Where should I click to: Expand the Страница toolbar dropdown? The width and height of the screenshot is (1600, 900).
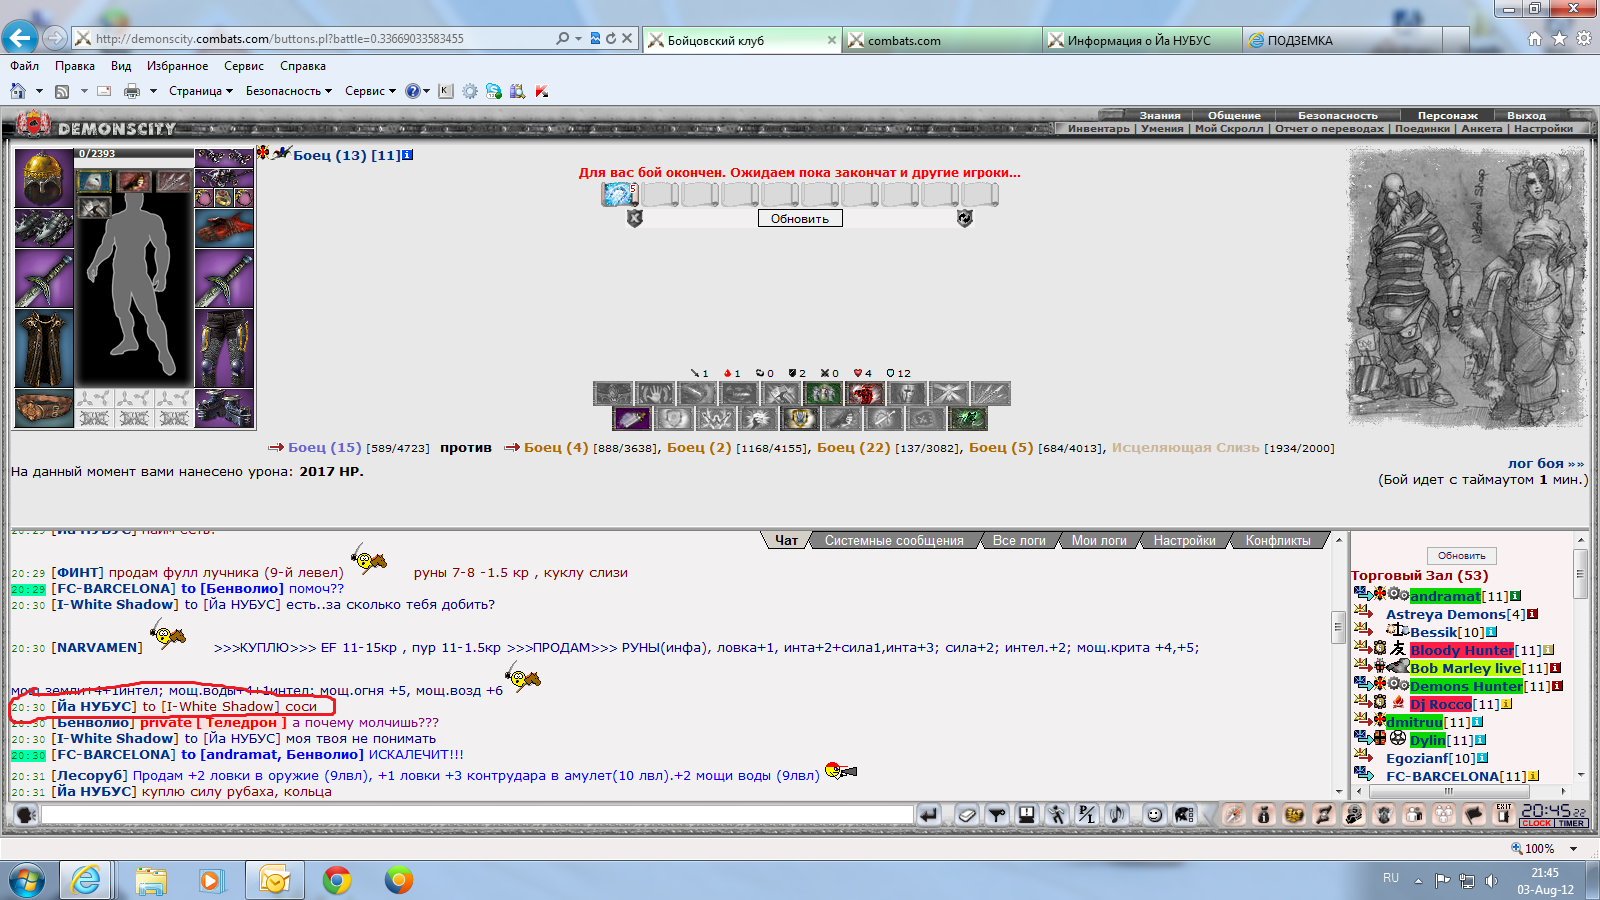tap(201, 91)
